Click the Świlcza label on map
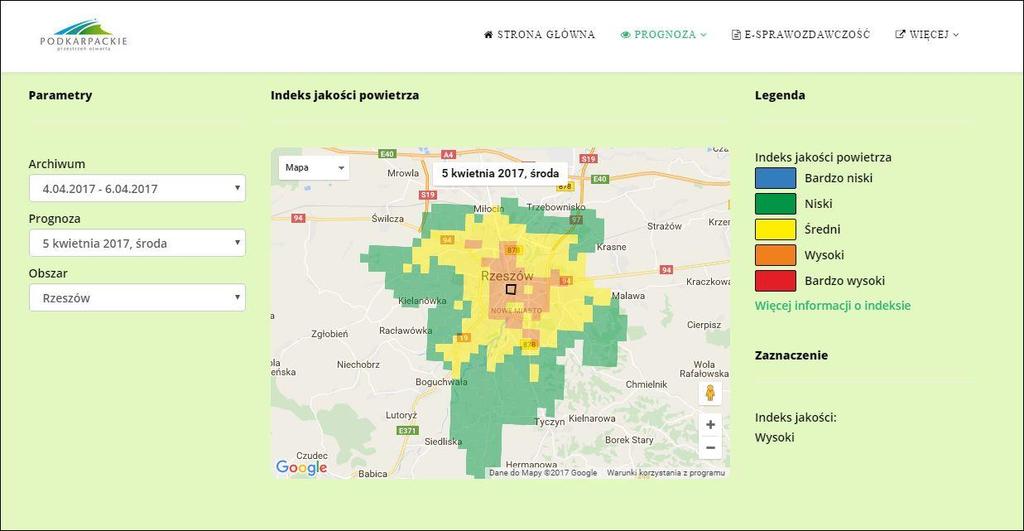This screenshot has height=531, width=1024. pos(387,219)
